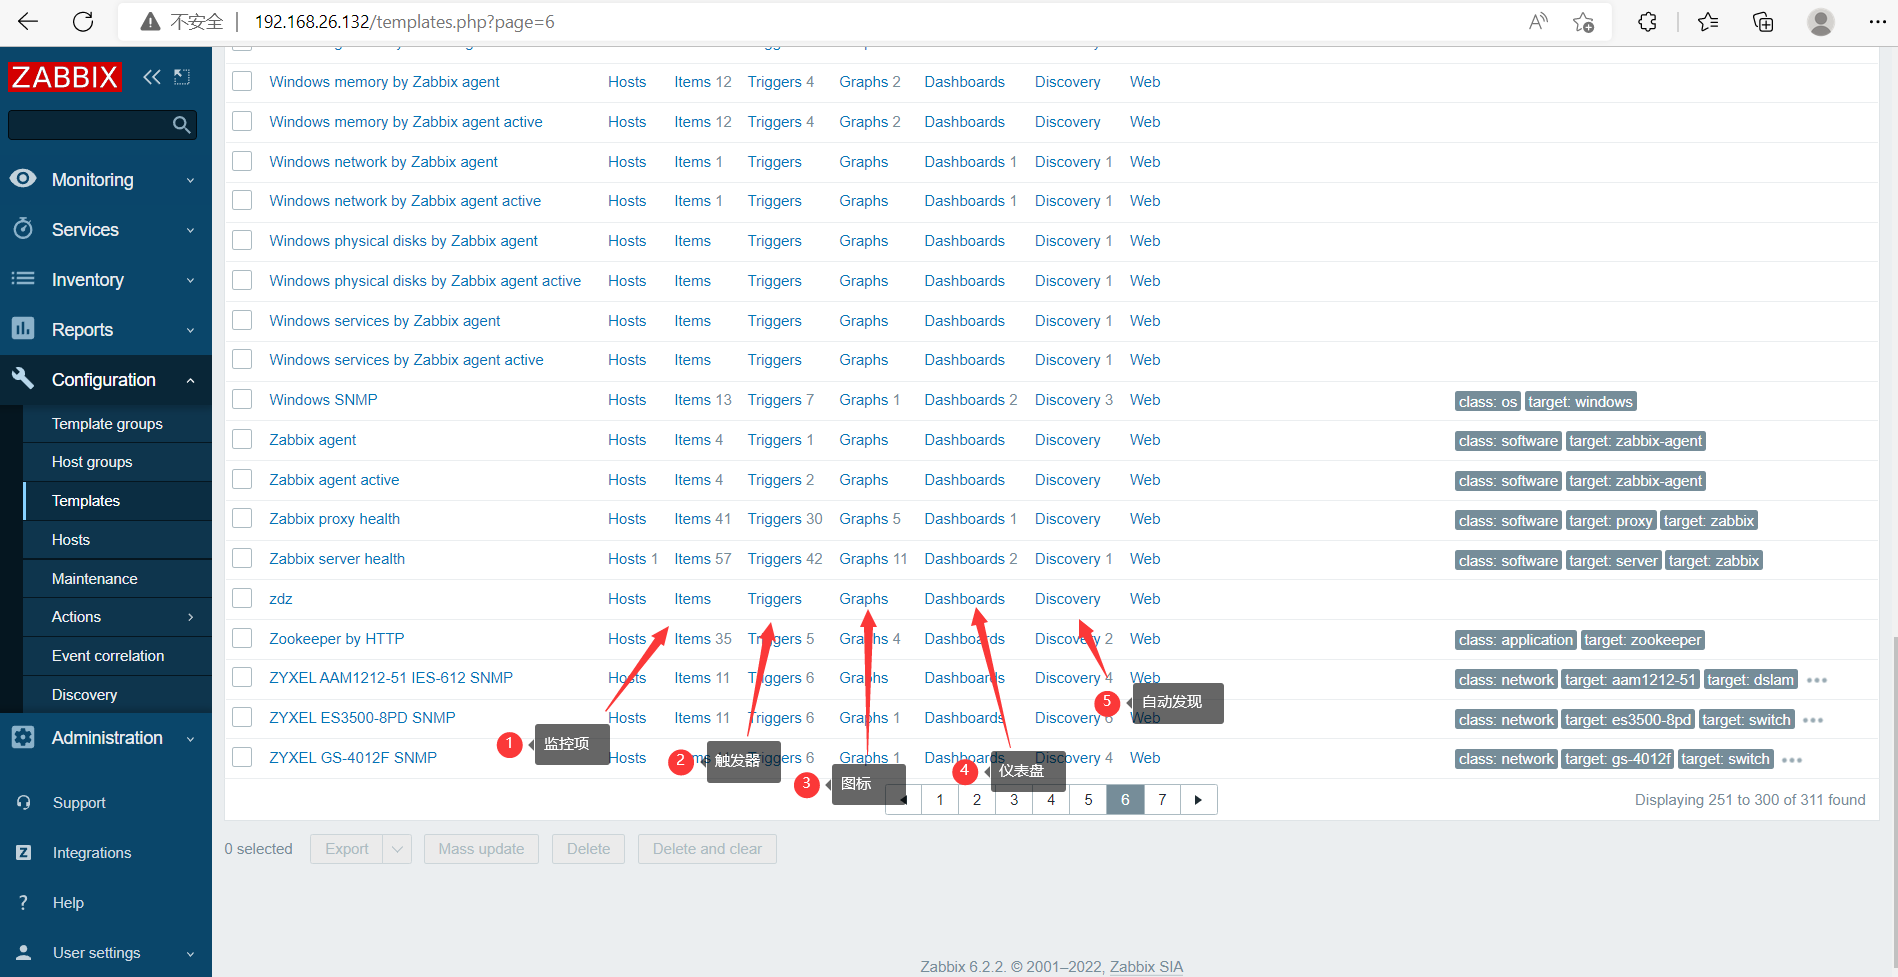
Task: View Triggers 30 of Zabbix proxy health
Action: click(x=785, y=519)
